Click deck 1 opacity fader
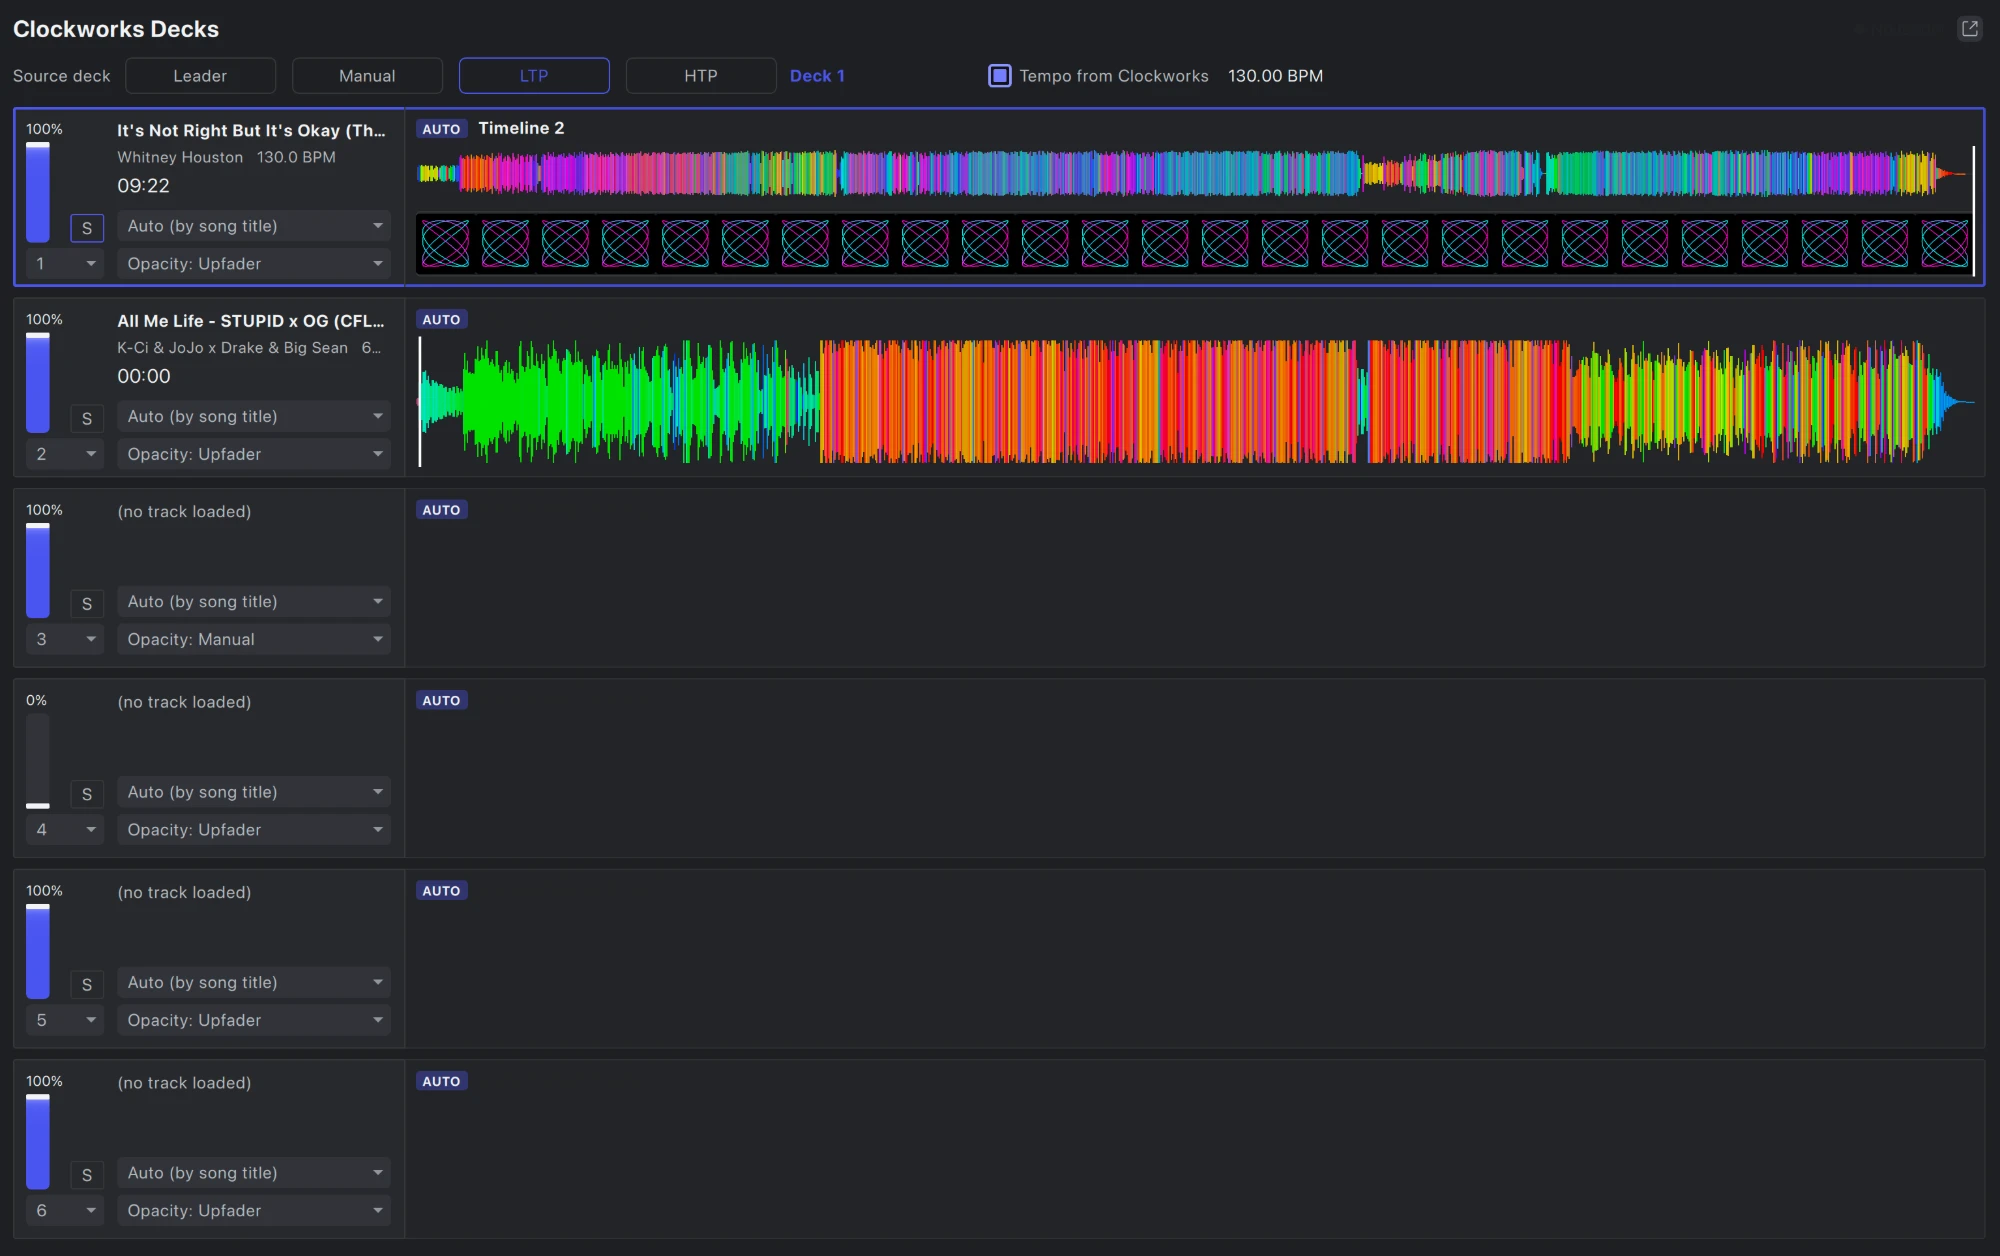 pyautogui.click(x=38, y=192)
